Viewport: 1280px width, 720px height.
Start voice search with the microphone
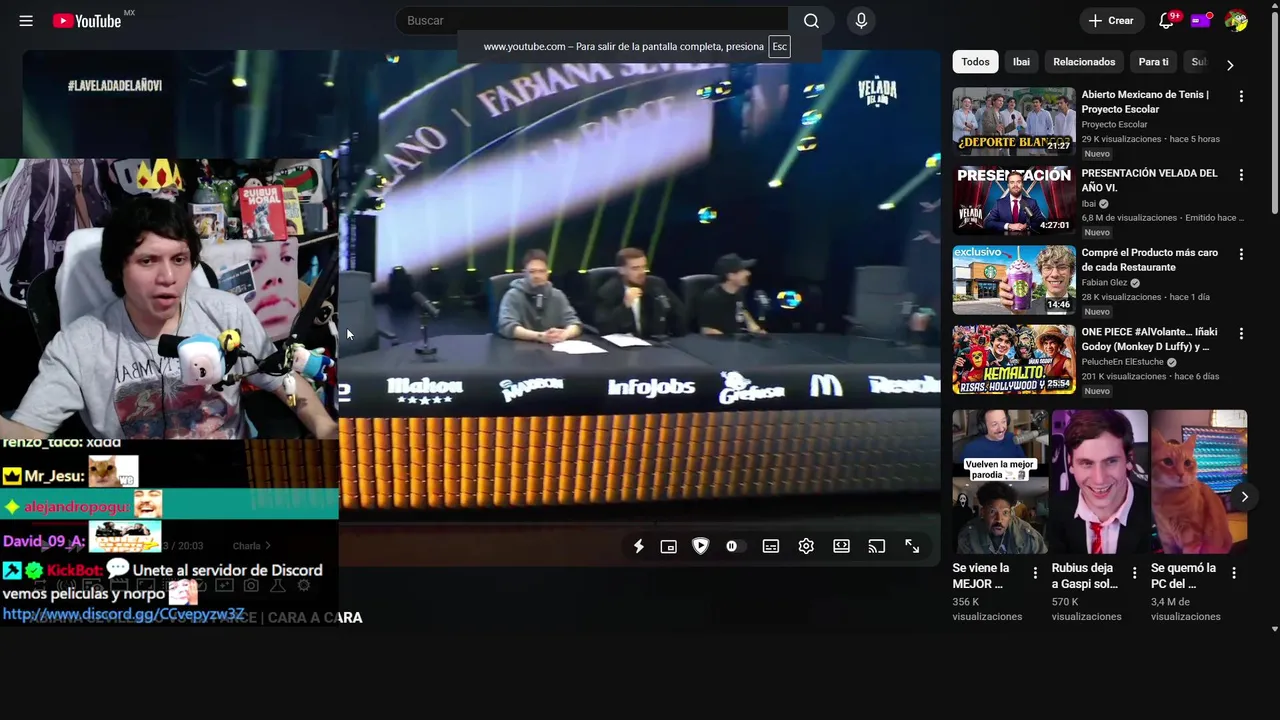861,21
